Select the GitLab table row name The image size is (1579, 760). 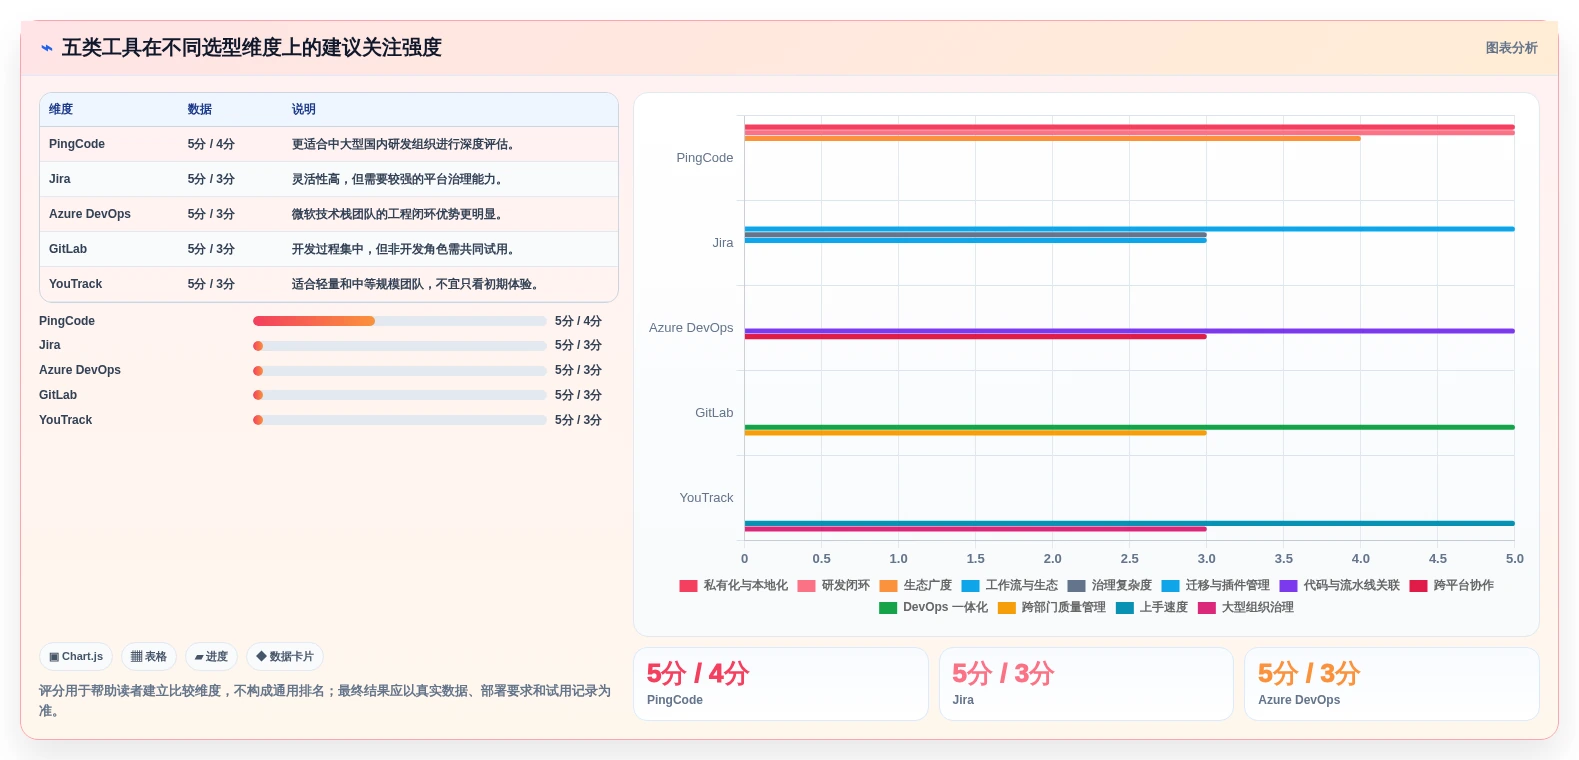pyautogui.click(x=68, y=249)
